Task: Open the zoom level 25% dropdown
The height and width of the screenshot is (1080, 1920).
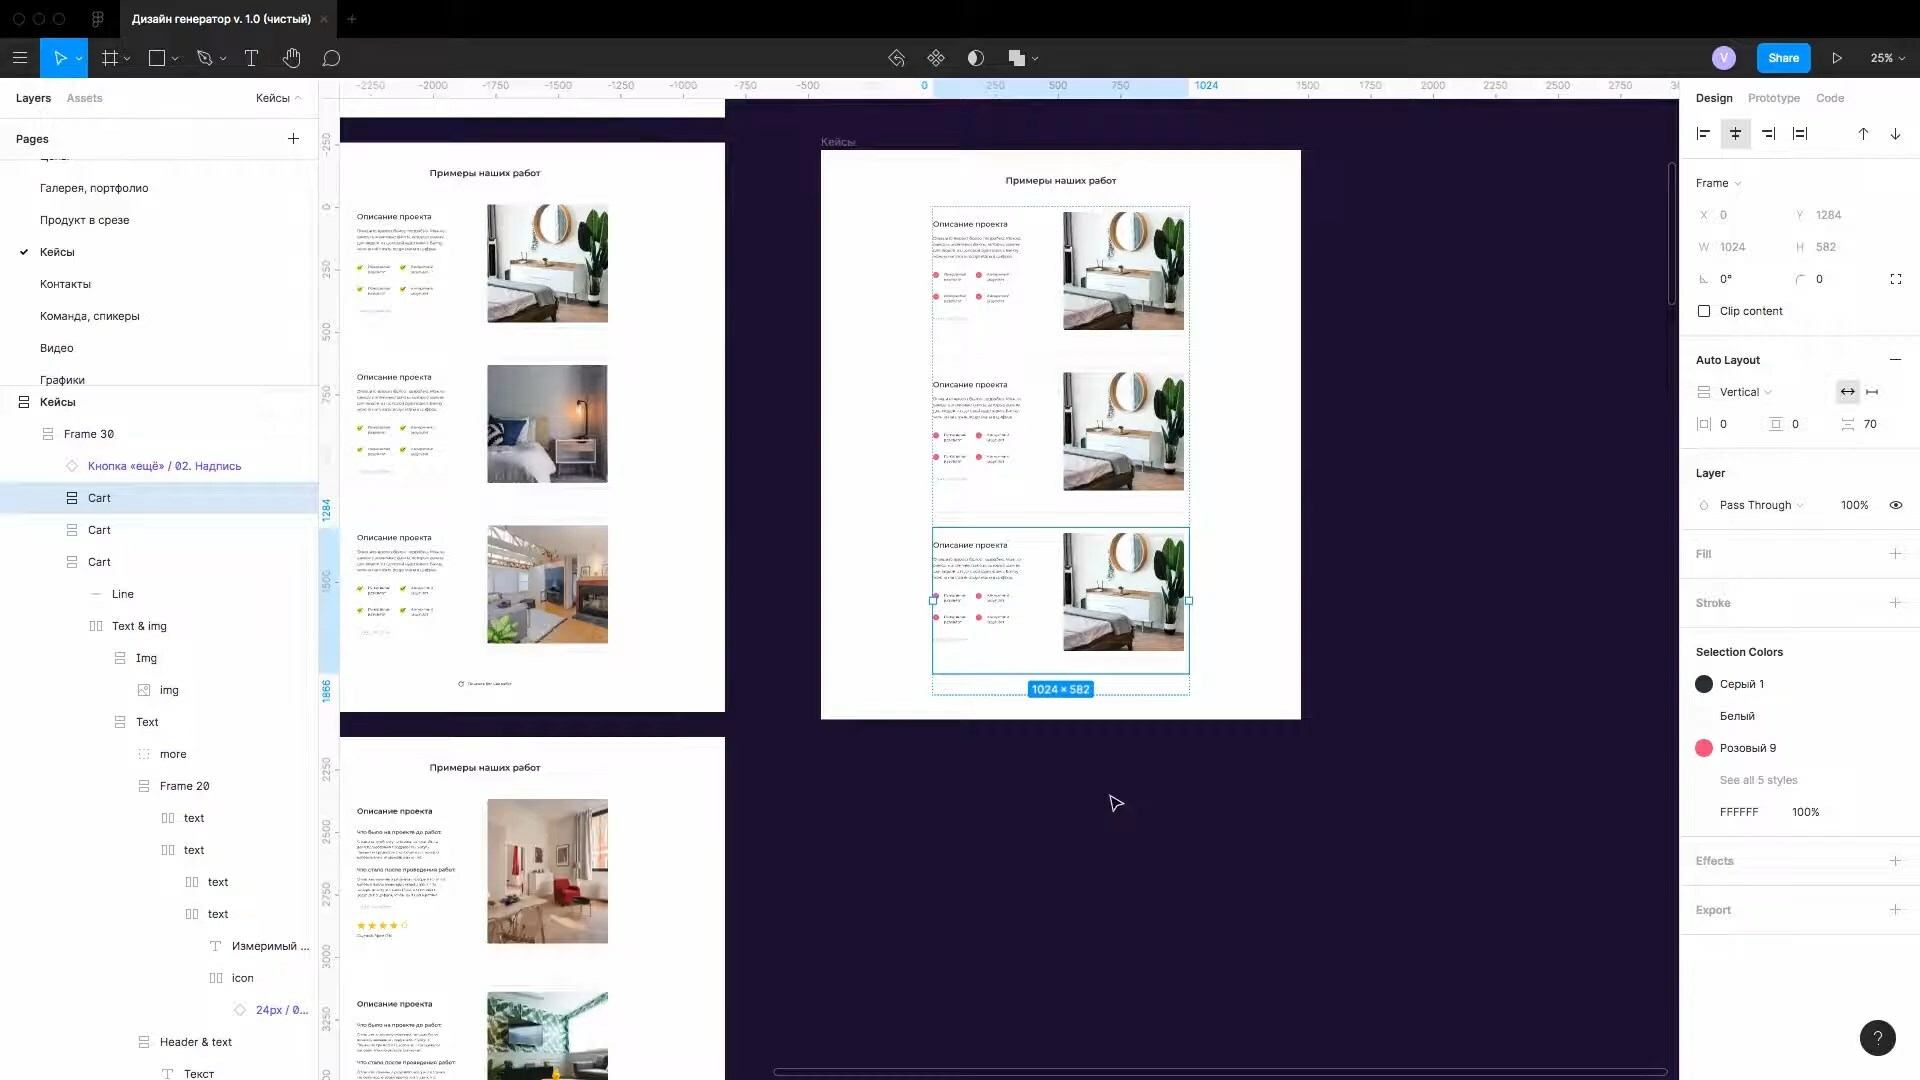Action: (x=1887, y=58)
